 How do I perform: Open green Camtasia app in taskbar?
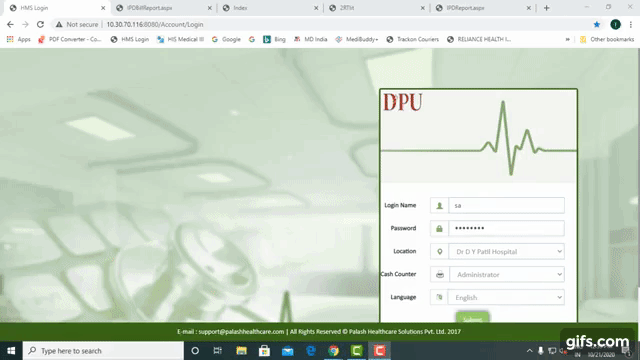pos(357,351)
